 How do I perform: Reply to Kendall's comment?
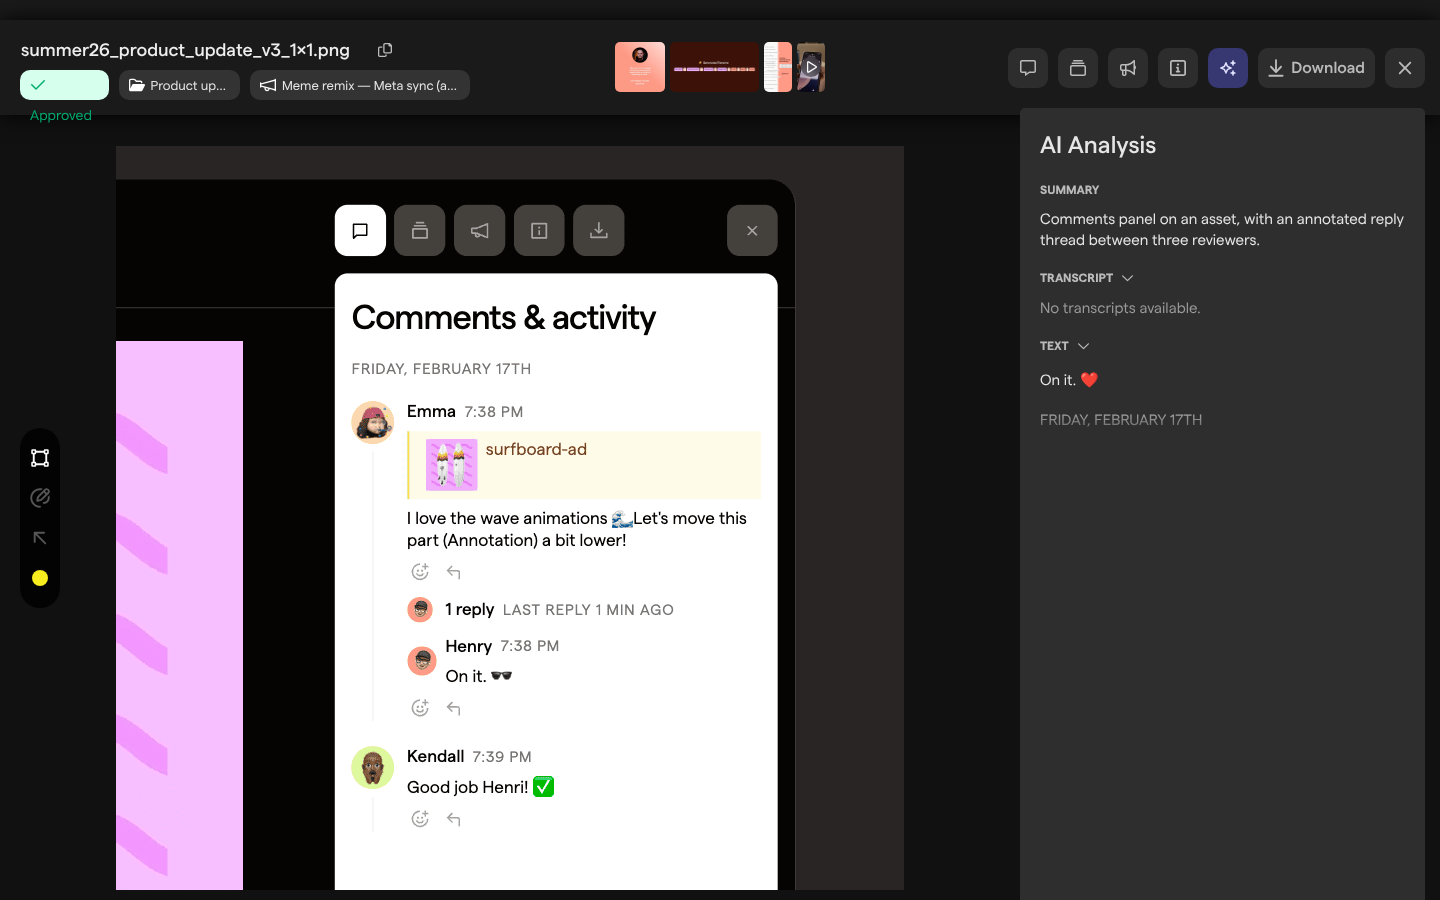click(x=454, y=819)
